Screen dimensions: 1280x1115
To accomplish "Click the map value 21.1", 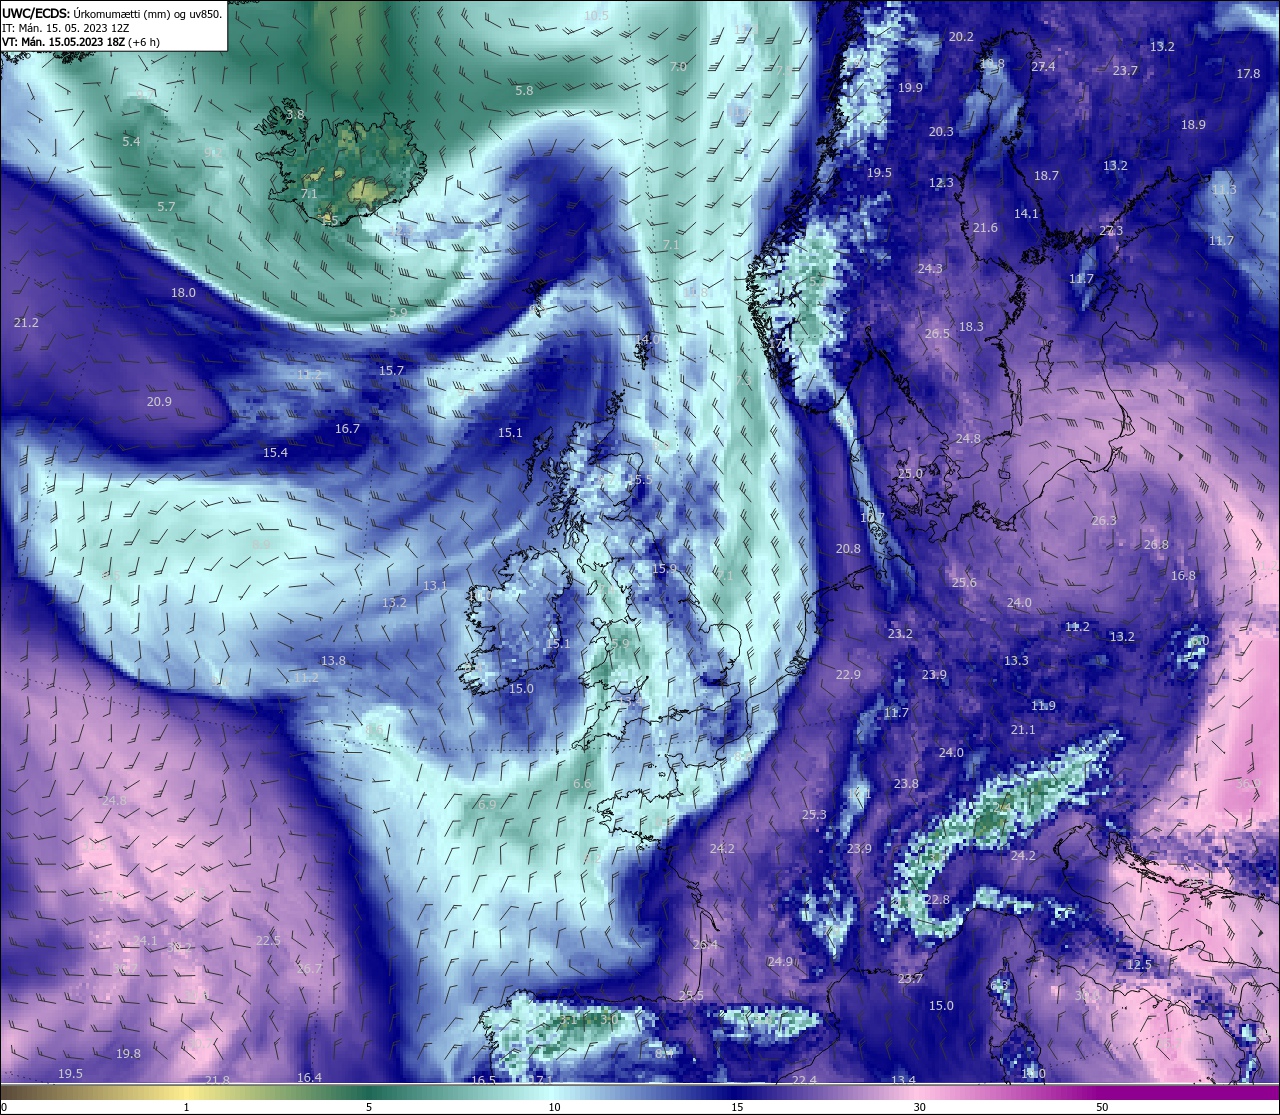I will (1023, 729).
